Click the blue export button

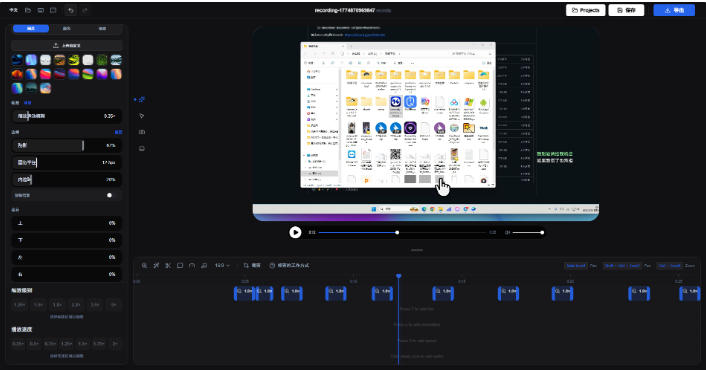click(x=674, y=10)
